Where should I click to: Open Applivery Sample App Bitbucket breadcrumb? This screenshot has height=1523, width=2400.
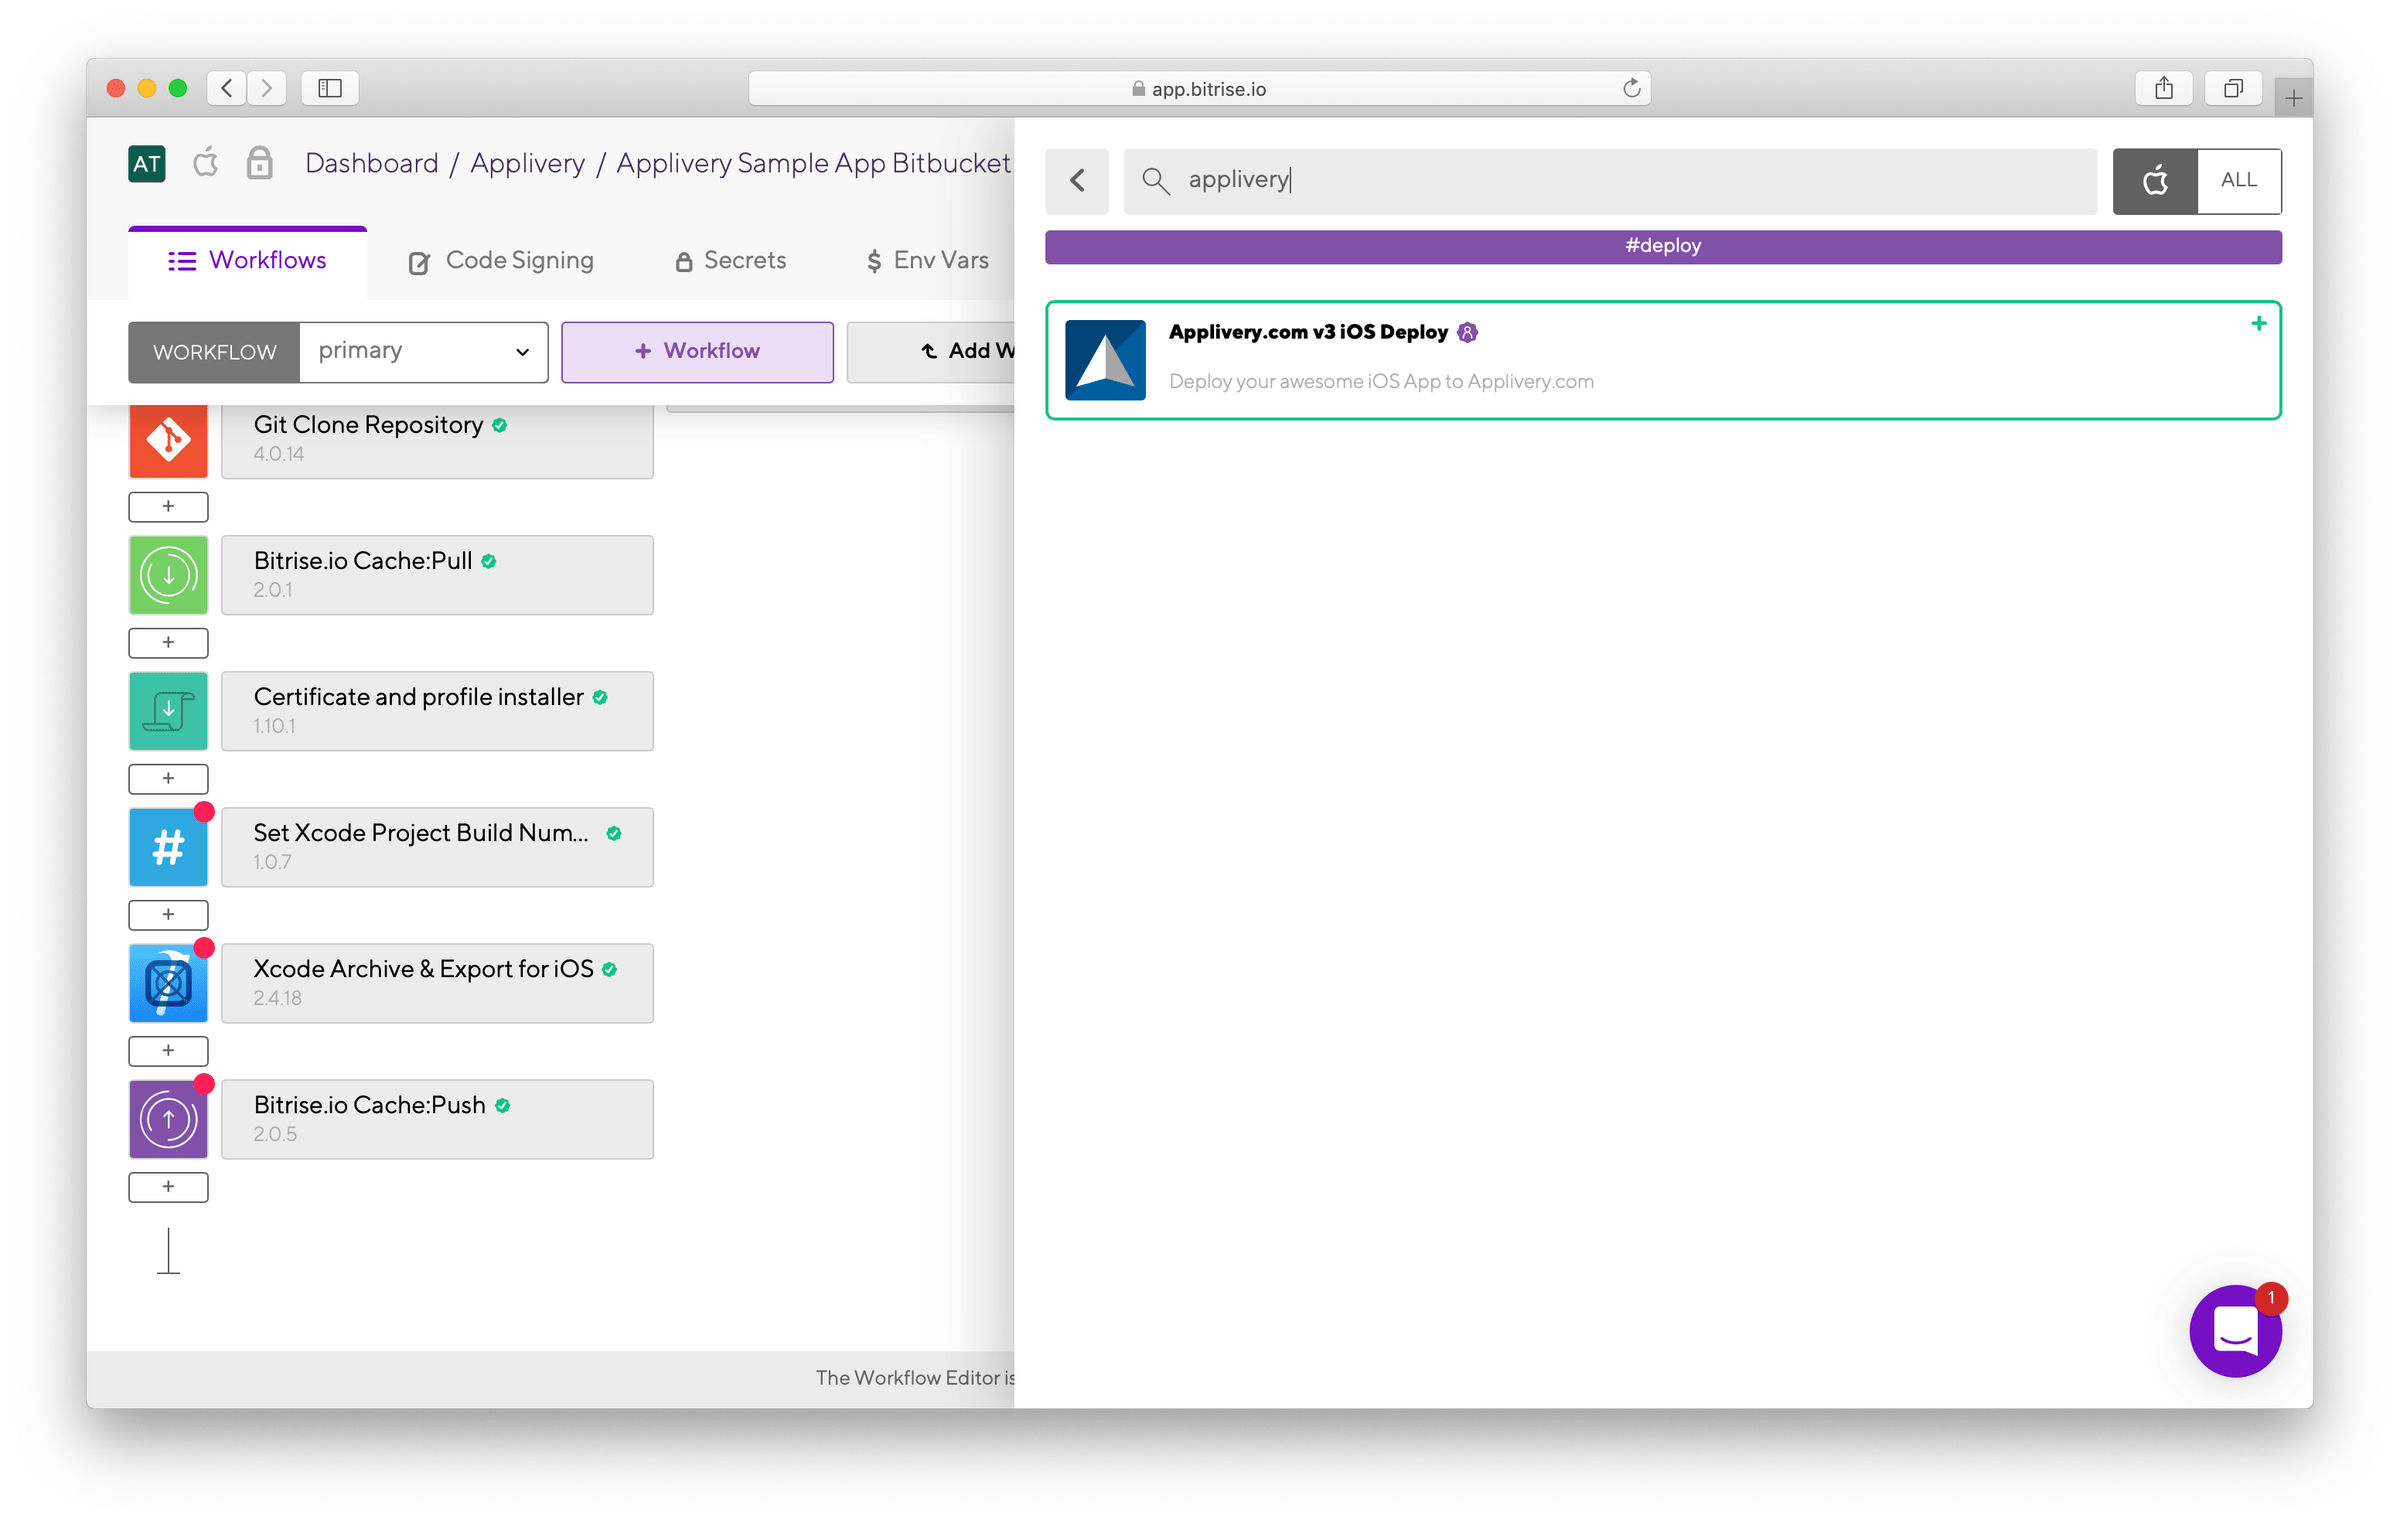click(x=813, y=163)
